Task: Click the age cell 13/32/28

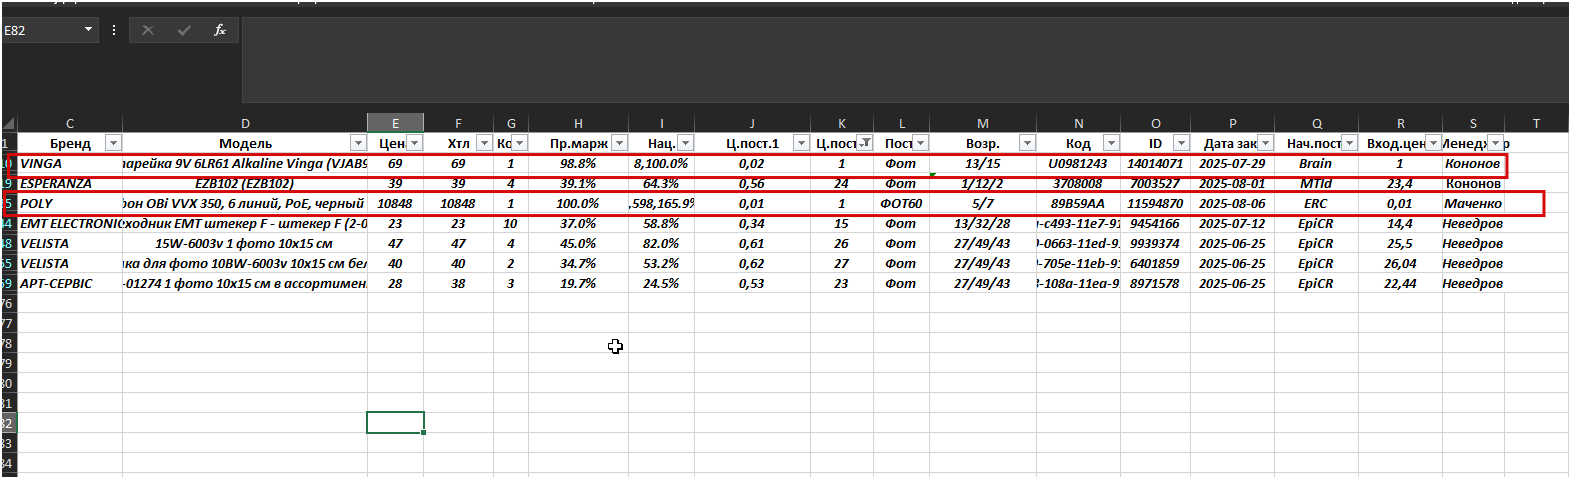Action: 983,223
